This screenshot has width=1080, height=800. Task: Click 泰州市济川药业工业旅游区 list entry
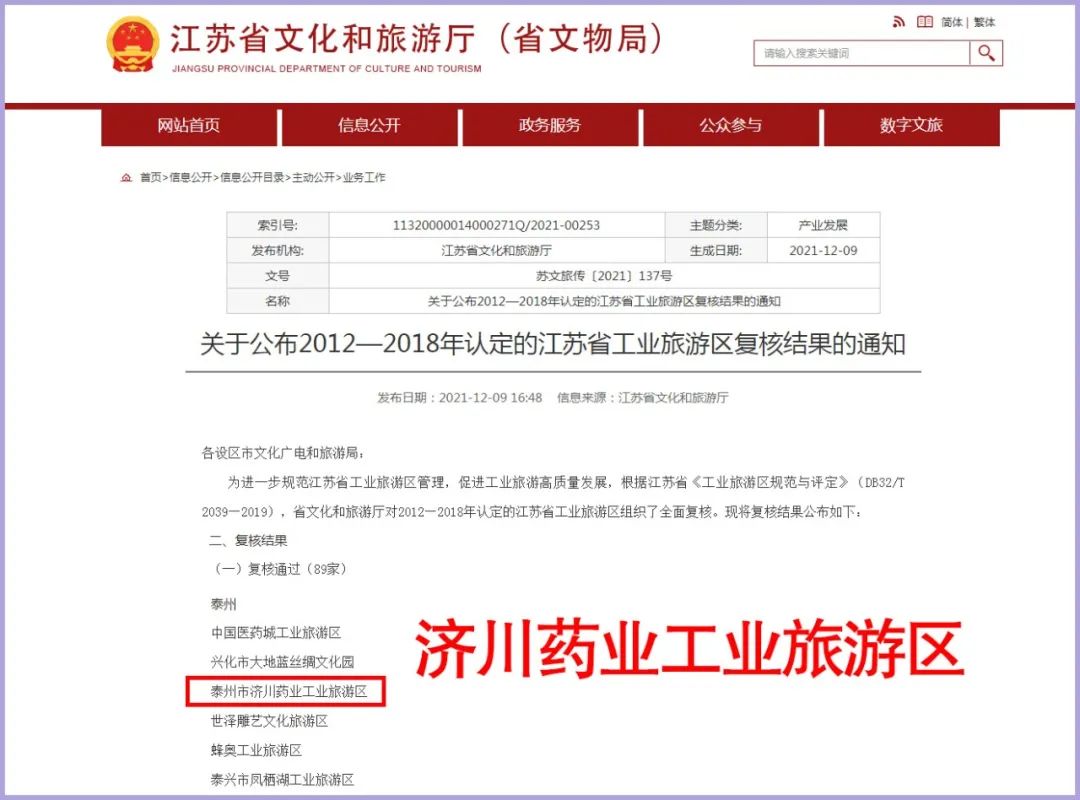point(289,691)
